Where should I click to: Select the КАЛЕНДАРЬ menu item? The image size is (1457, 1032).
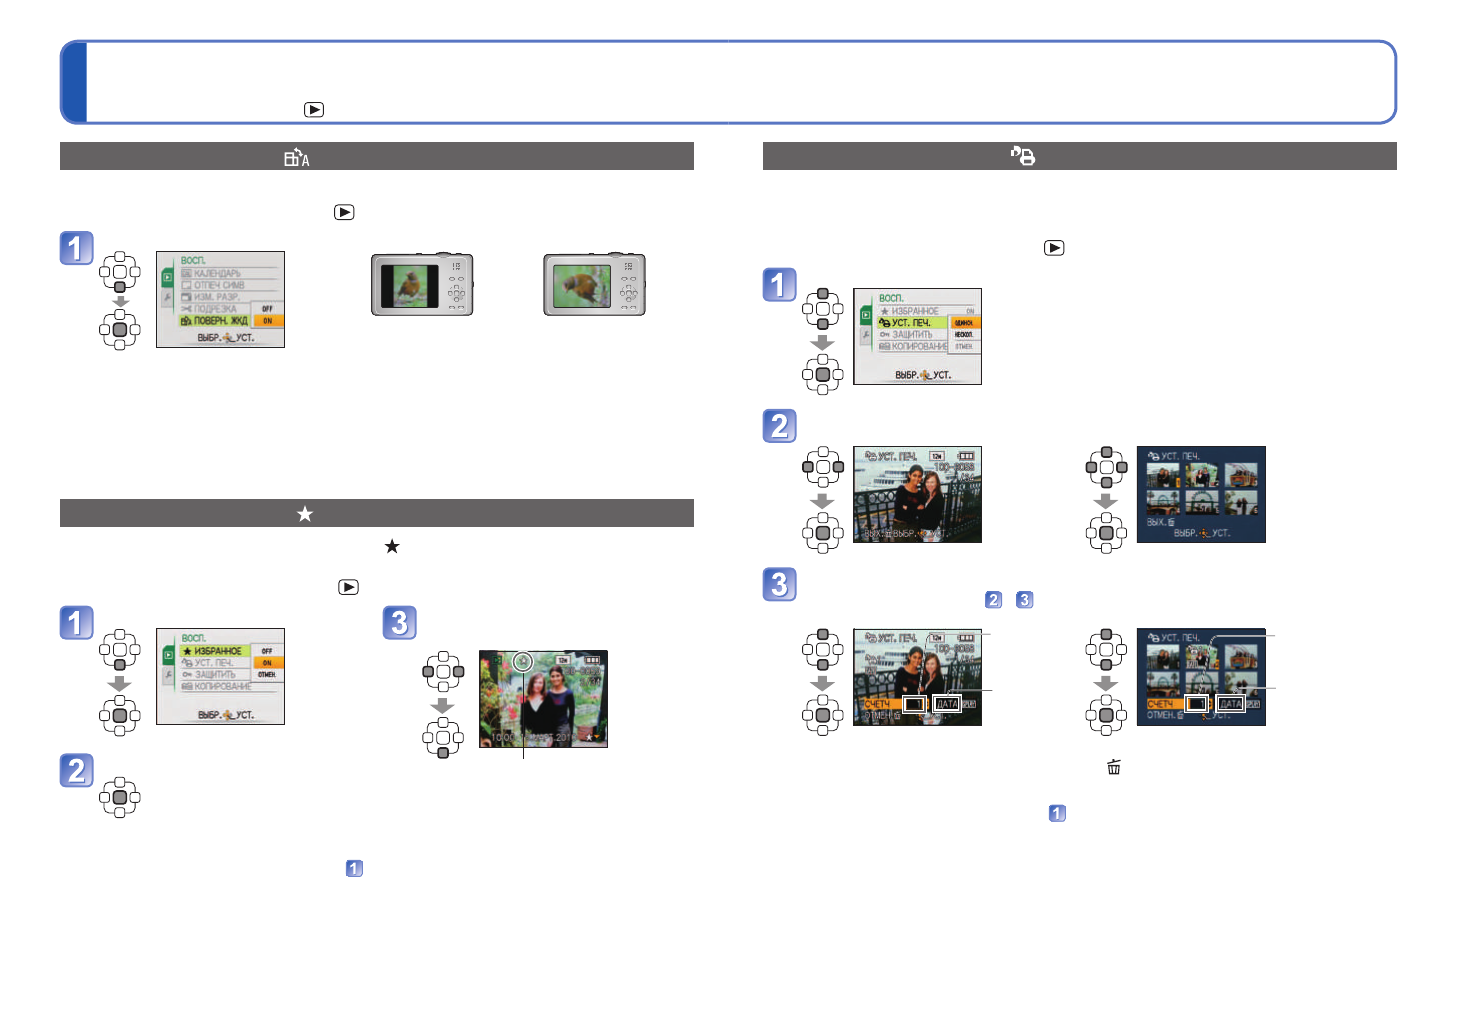(217, 273)
